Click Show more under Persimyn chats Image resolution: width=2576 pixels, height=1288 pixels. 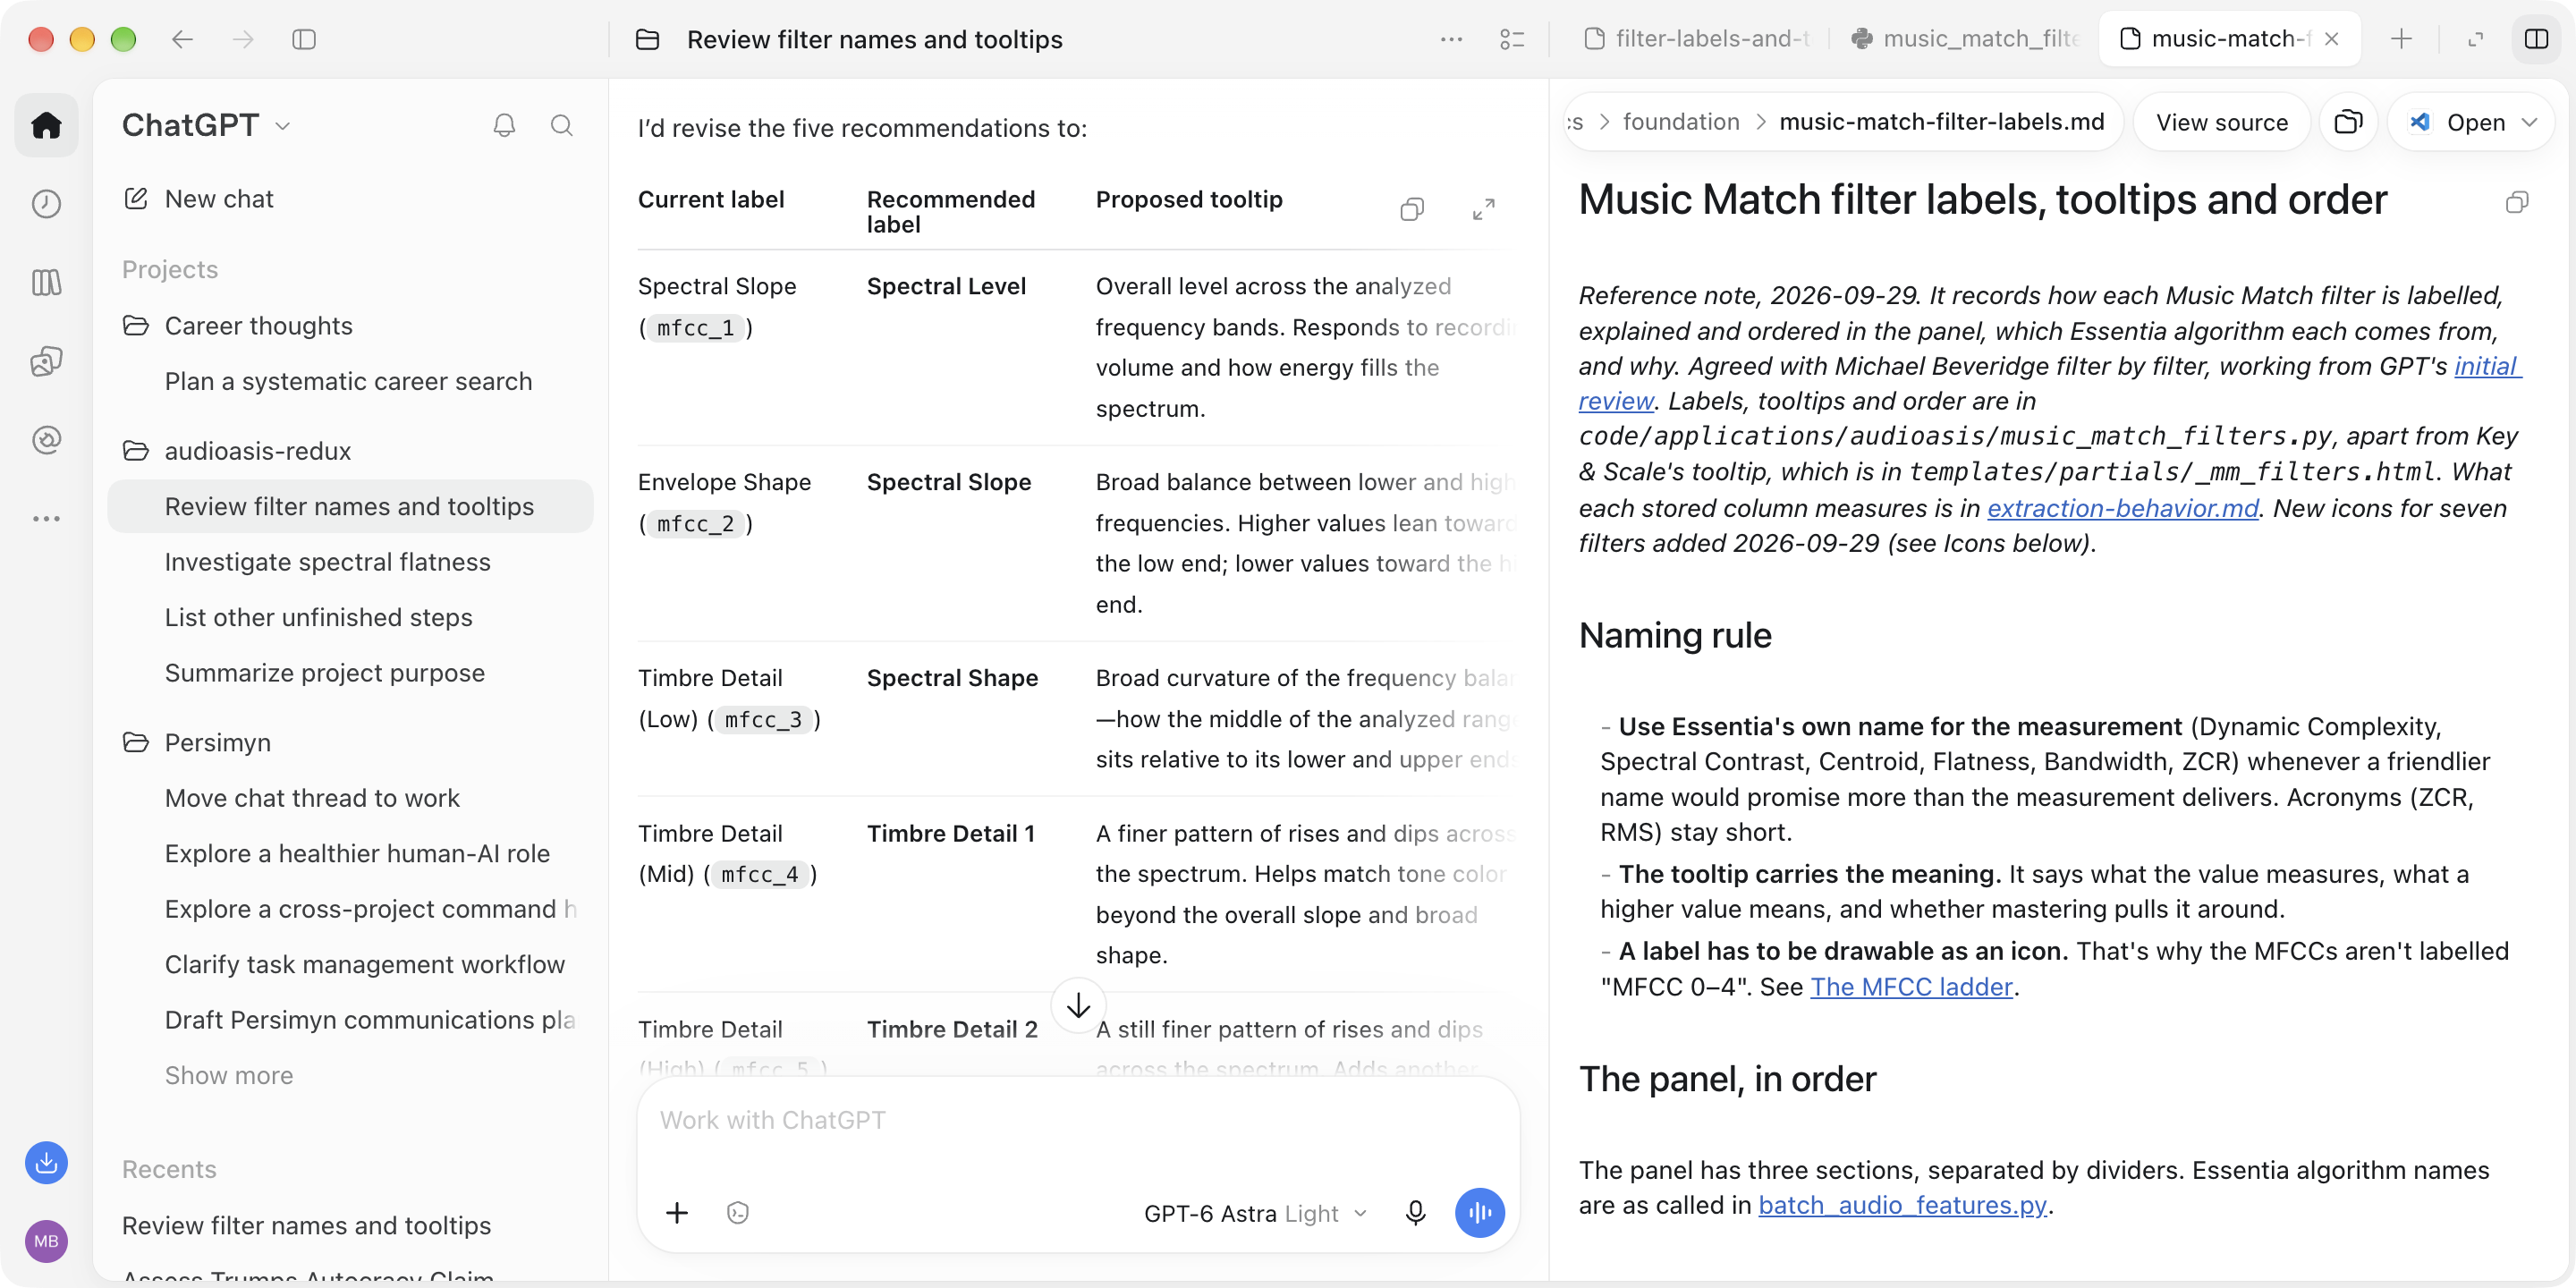[229, 1075]
